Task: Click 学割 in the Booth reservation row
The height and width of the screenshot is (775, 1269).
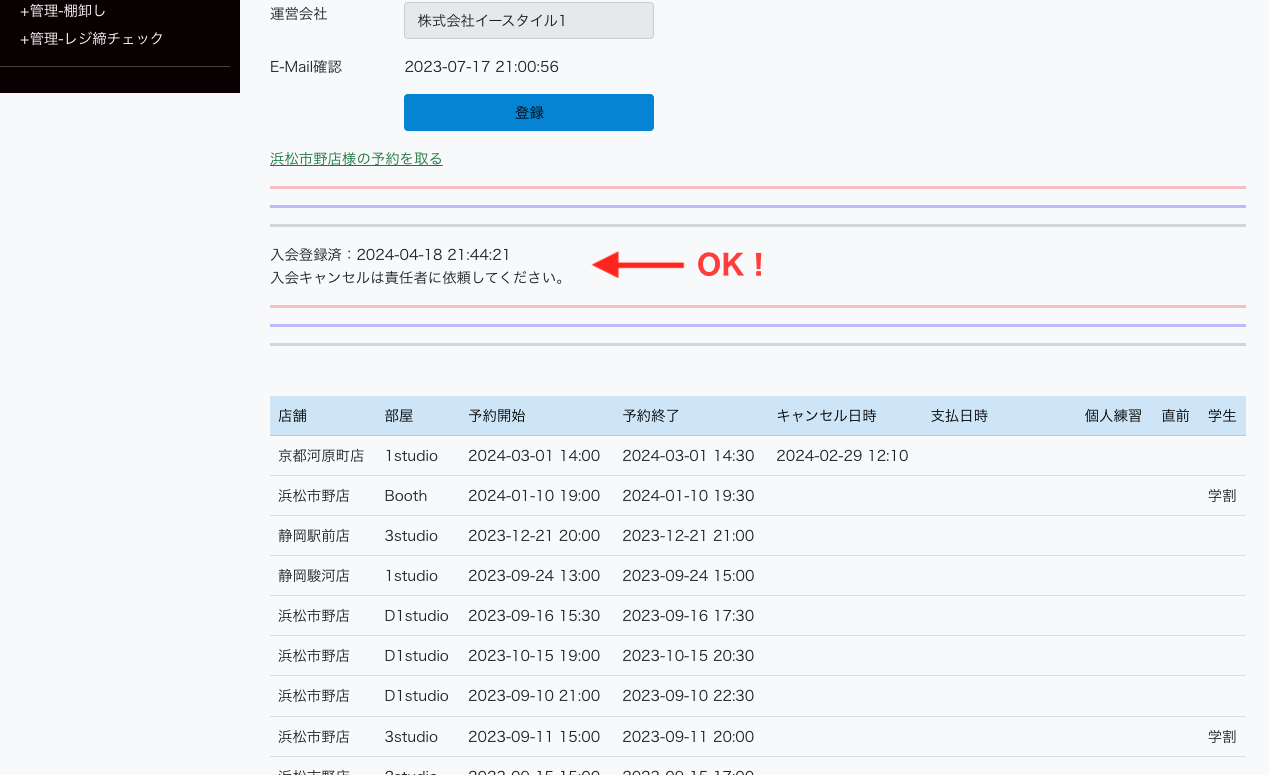Action: pos(1222,496)
